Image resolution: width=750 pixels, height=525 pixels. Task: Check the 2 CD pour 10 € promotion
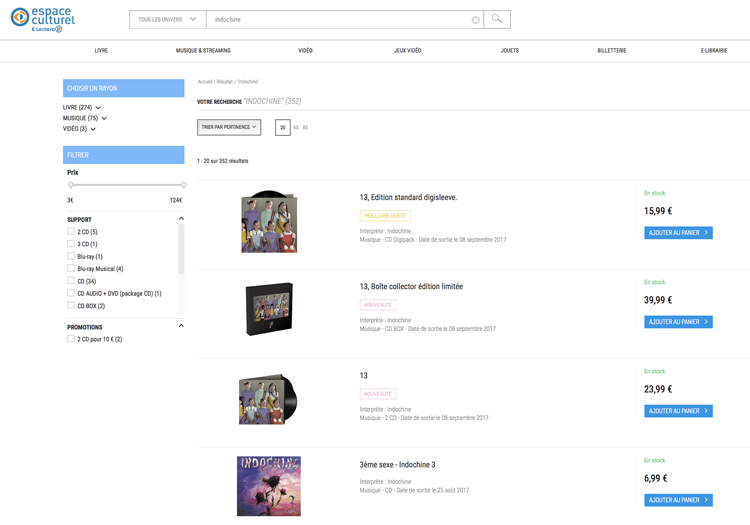(x=71, y=339)
